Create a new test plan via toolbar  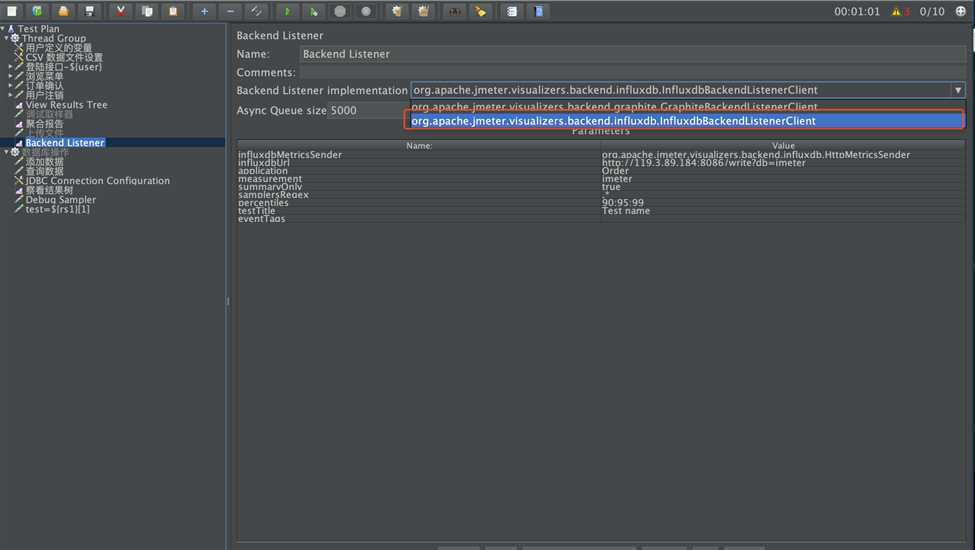[x=11, y=11]
